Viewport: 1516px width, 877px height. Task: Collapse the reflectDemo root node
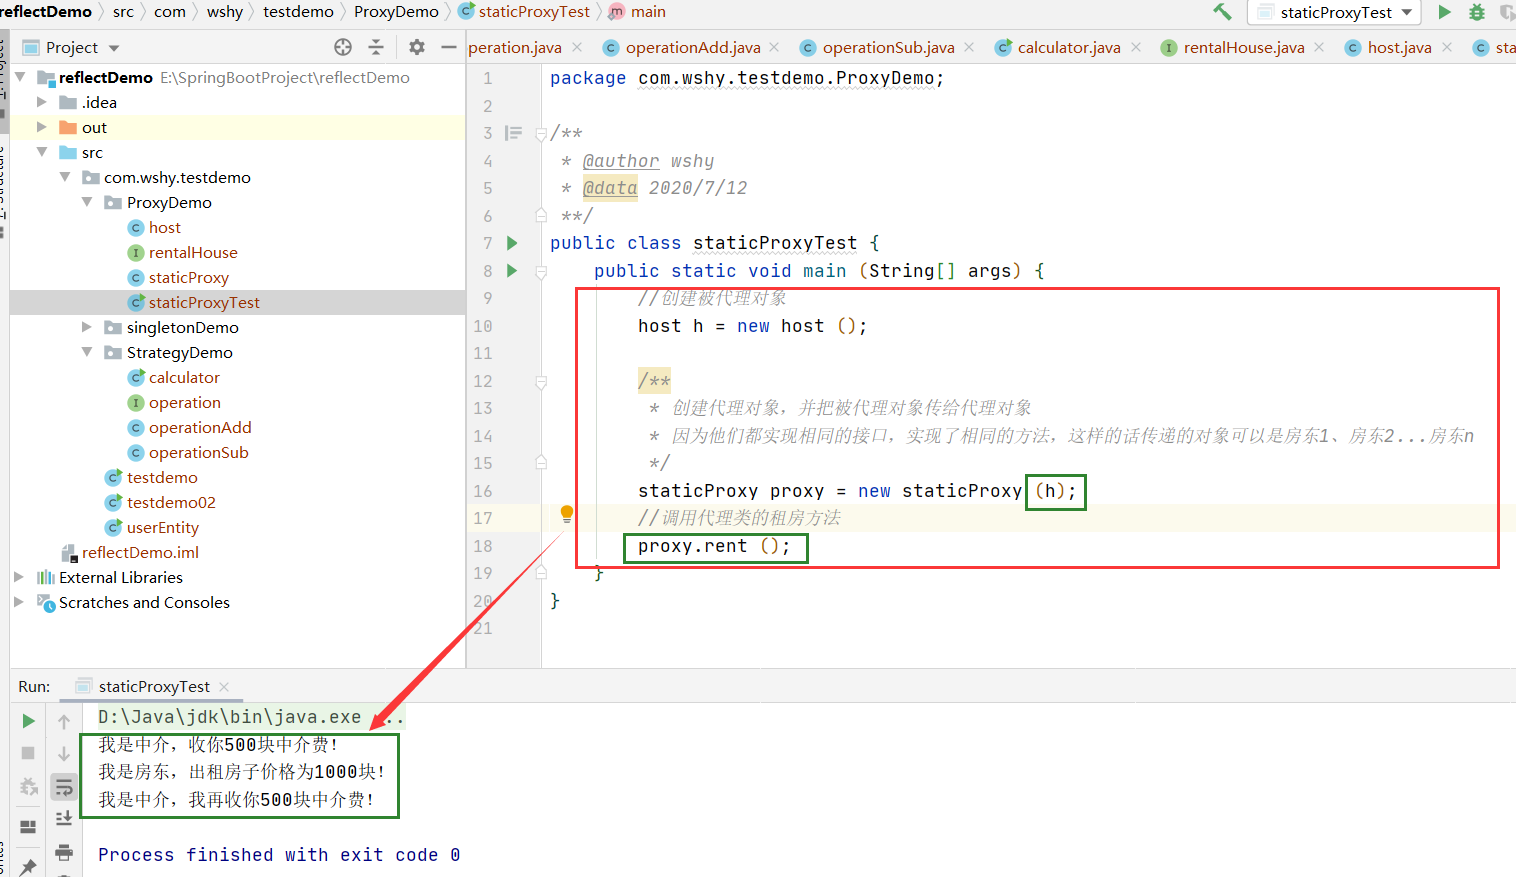(x=20, y=77)
